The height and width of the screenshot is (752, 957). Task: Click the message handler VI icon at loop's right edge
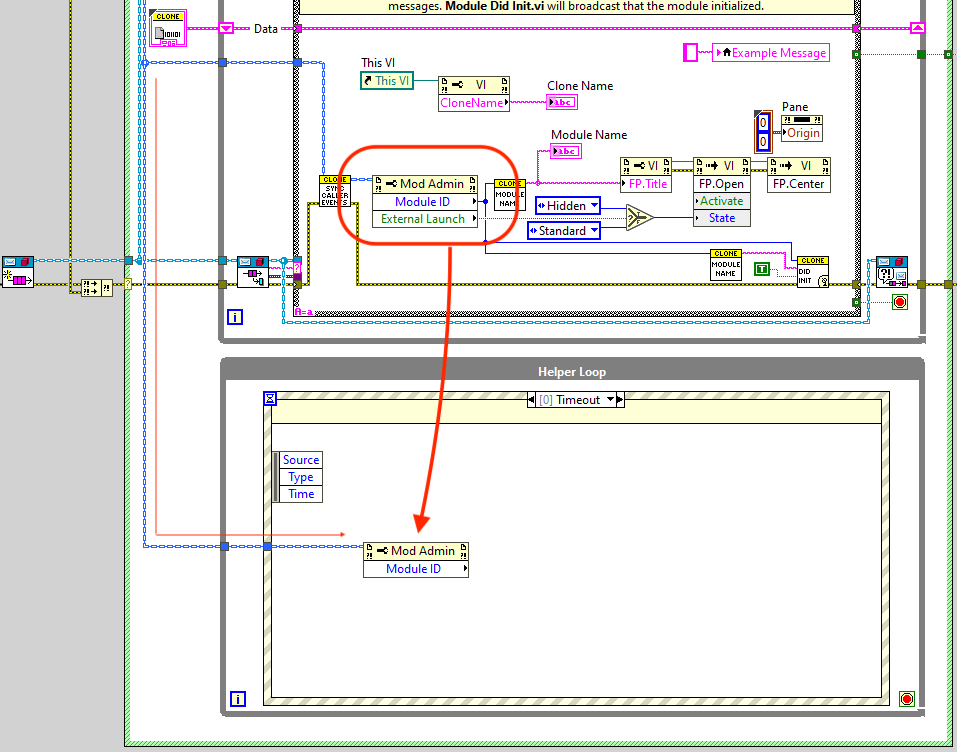click(892, 272)
